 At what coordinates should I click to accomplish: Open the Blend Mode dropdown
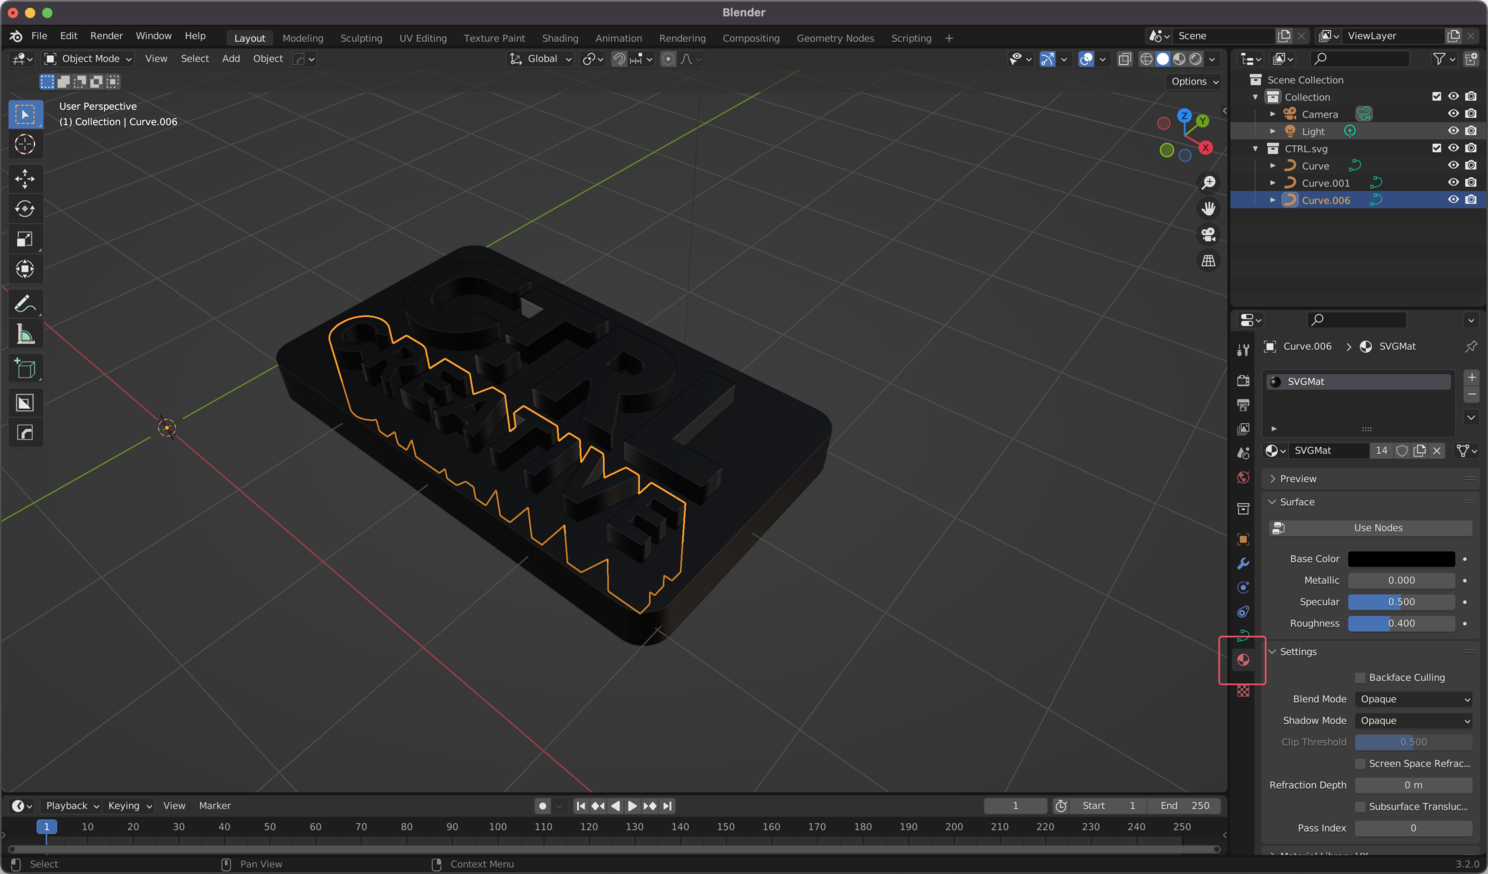[1414, 699]
